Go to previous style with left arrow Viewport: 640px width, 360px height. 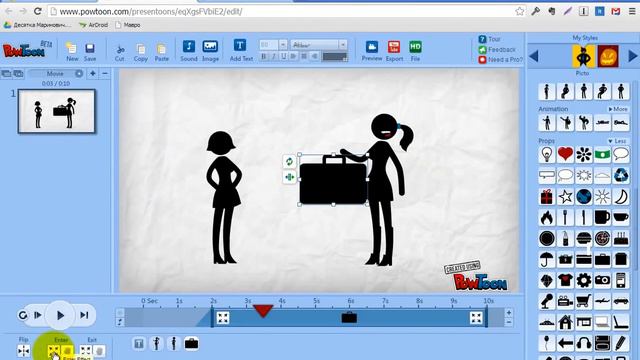(533, 56)
